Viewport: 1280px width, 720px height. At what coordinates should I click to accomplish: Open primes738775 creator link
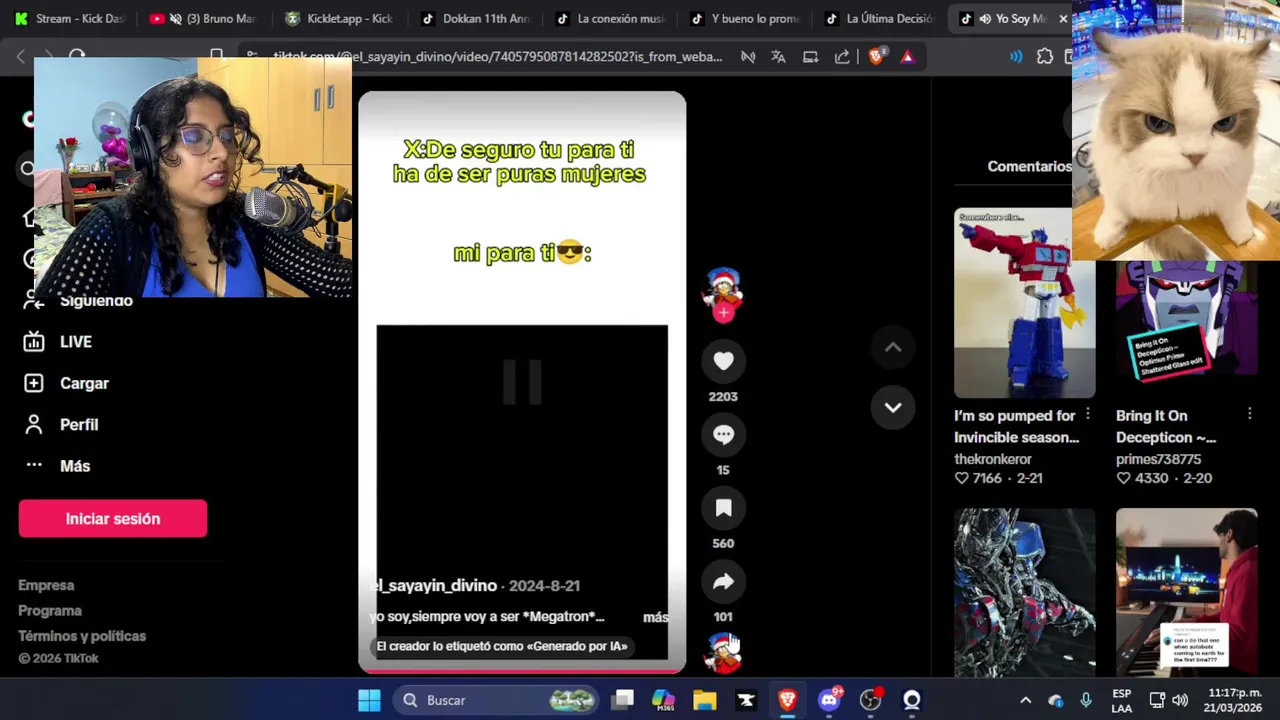(1158, 459)
